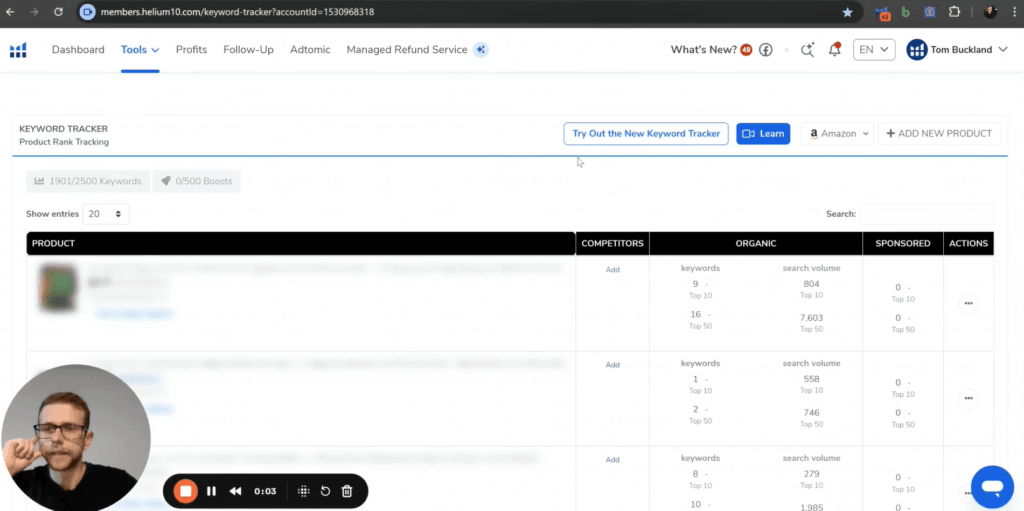Click the 558 search volume value
Image resolution: width=1024 pixels, height=511 pixels.
point(812,379)
